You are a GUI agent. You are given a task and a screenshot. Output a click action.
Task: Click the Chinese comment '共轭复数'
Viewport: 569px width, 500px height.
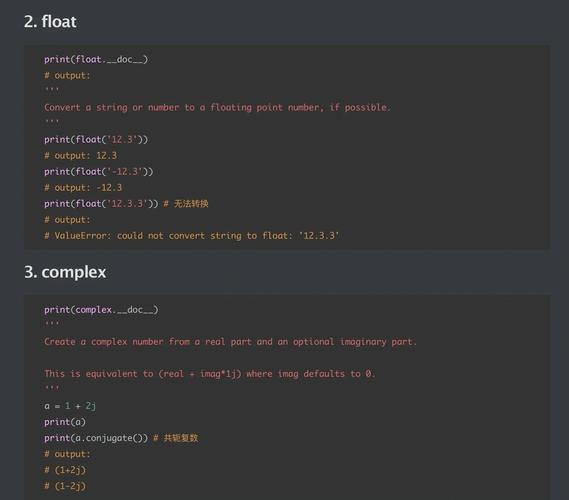(x=181, y=438)
